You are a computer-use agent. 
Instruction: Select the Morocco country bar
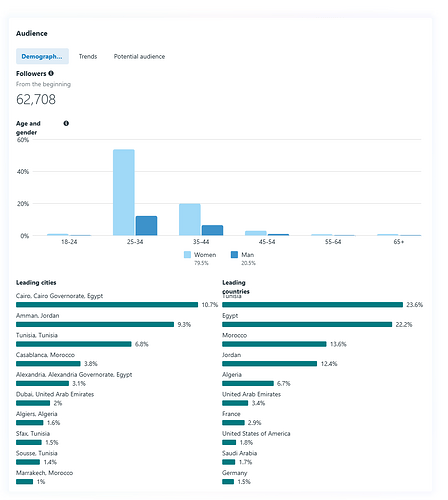click(274, 344)
